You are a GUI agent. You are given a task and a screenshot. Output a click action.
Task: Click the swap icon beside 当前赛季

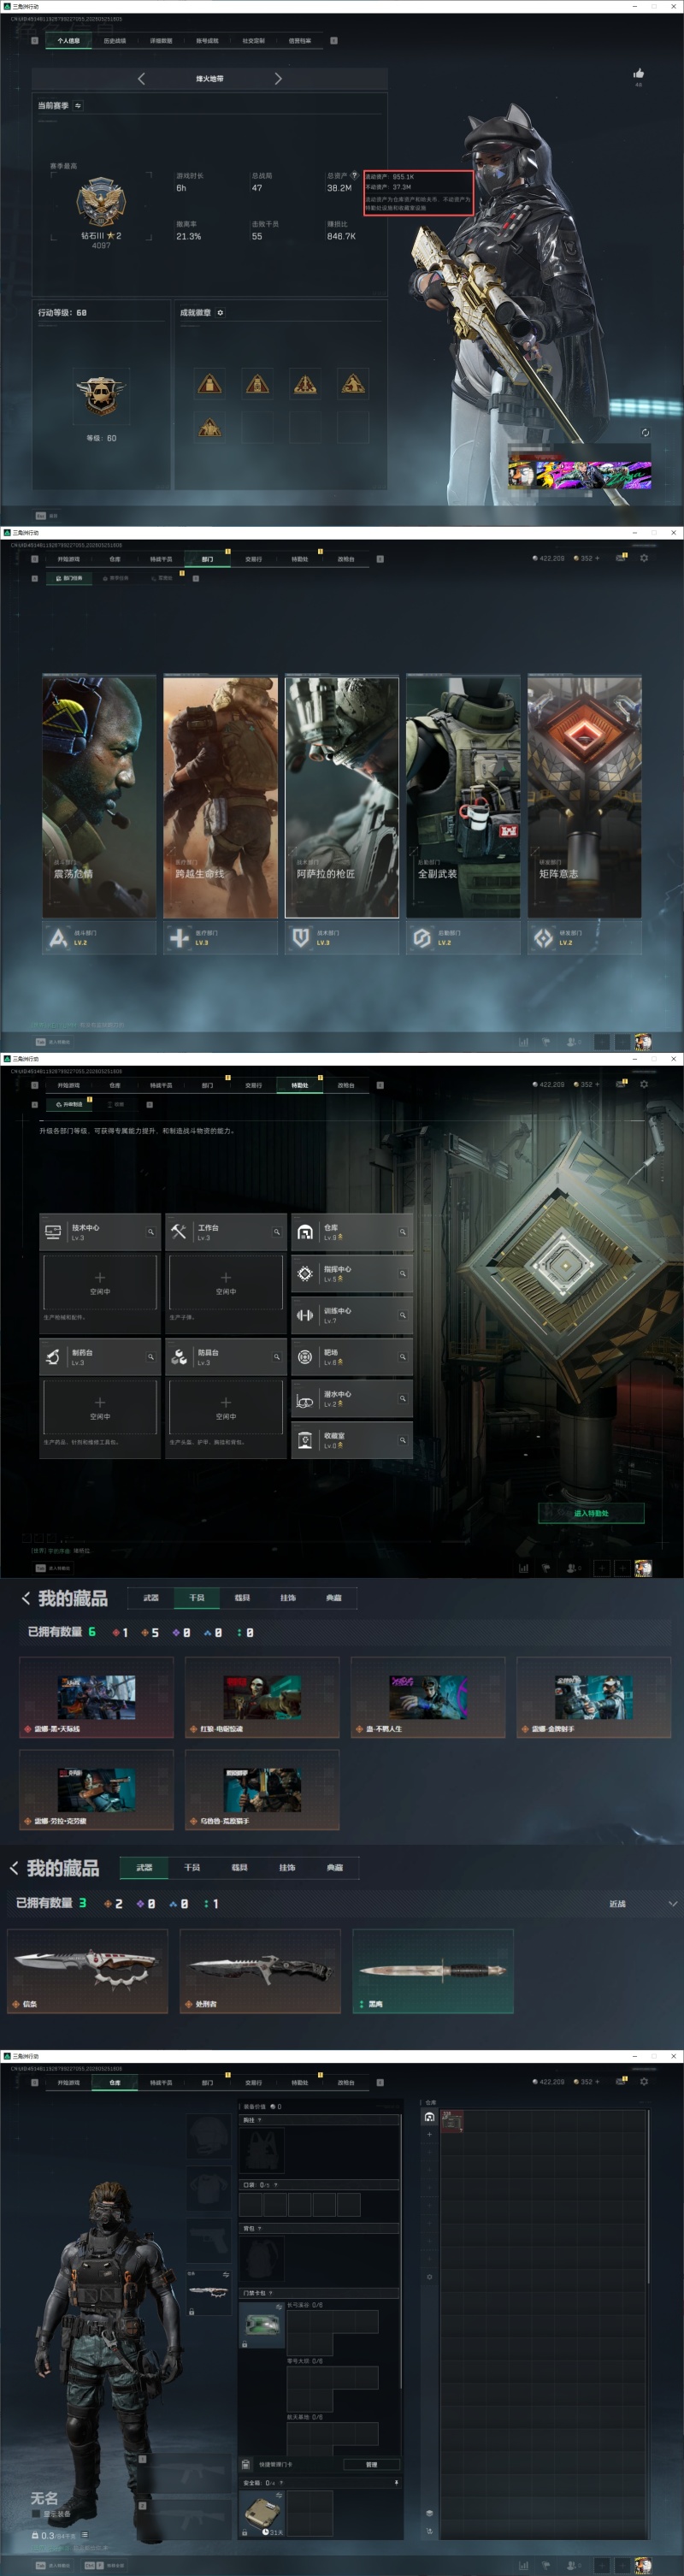[x=78, y=105]
